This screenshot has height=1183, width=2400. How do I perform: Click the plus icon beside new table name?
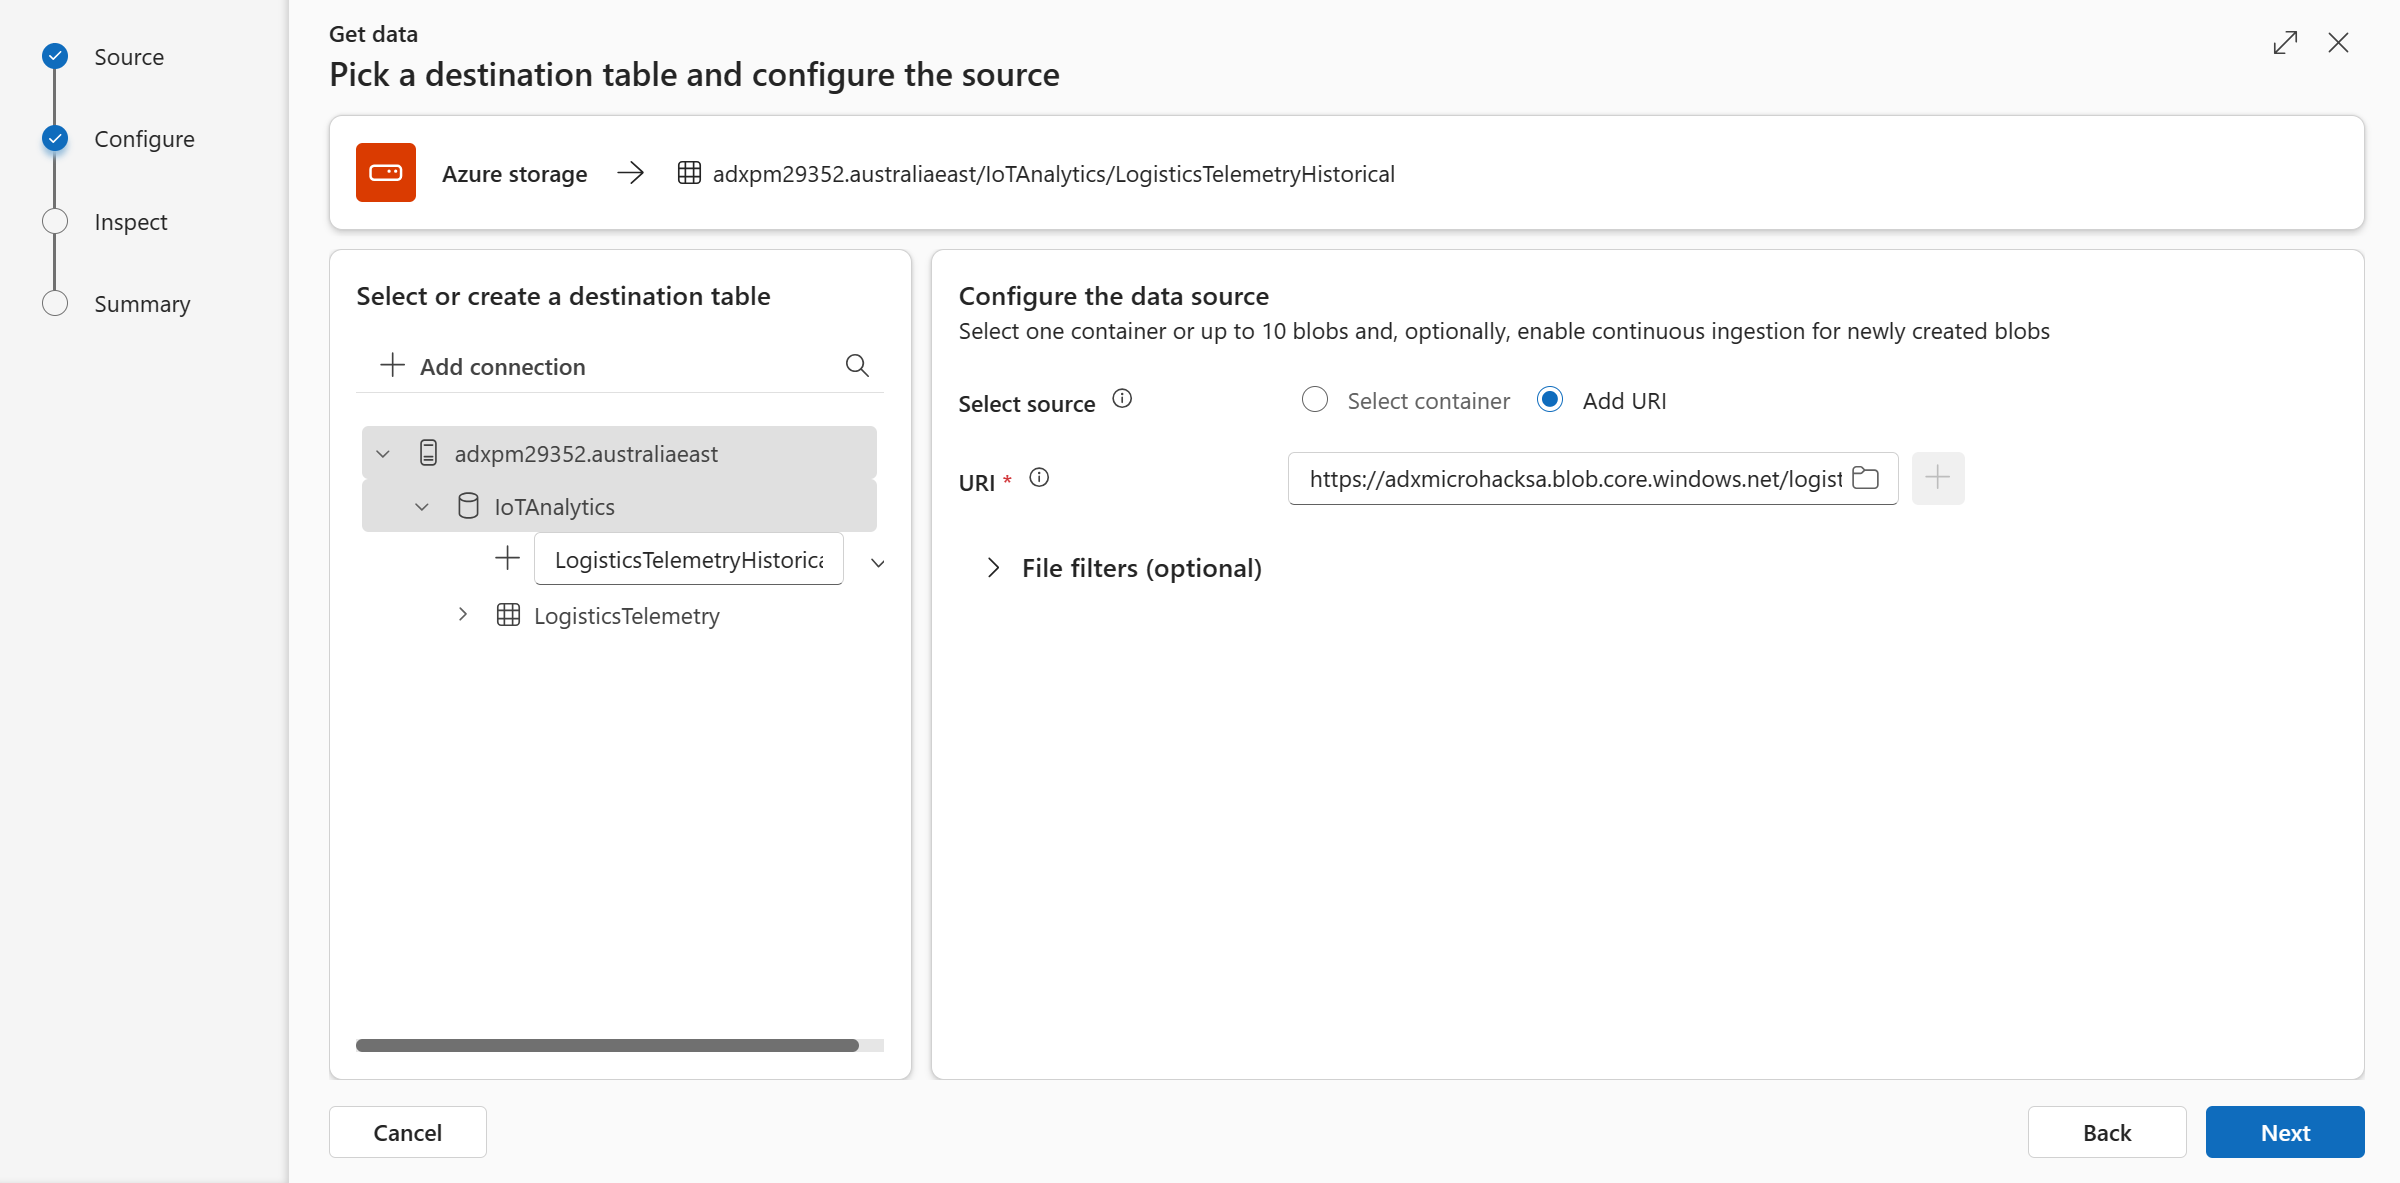(x=508, y=558)
